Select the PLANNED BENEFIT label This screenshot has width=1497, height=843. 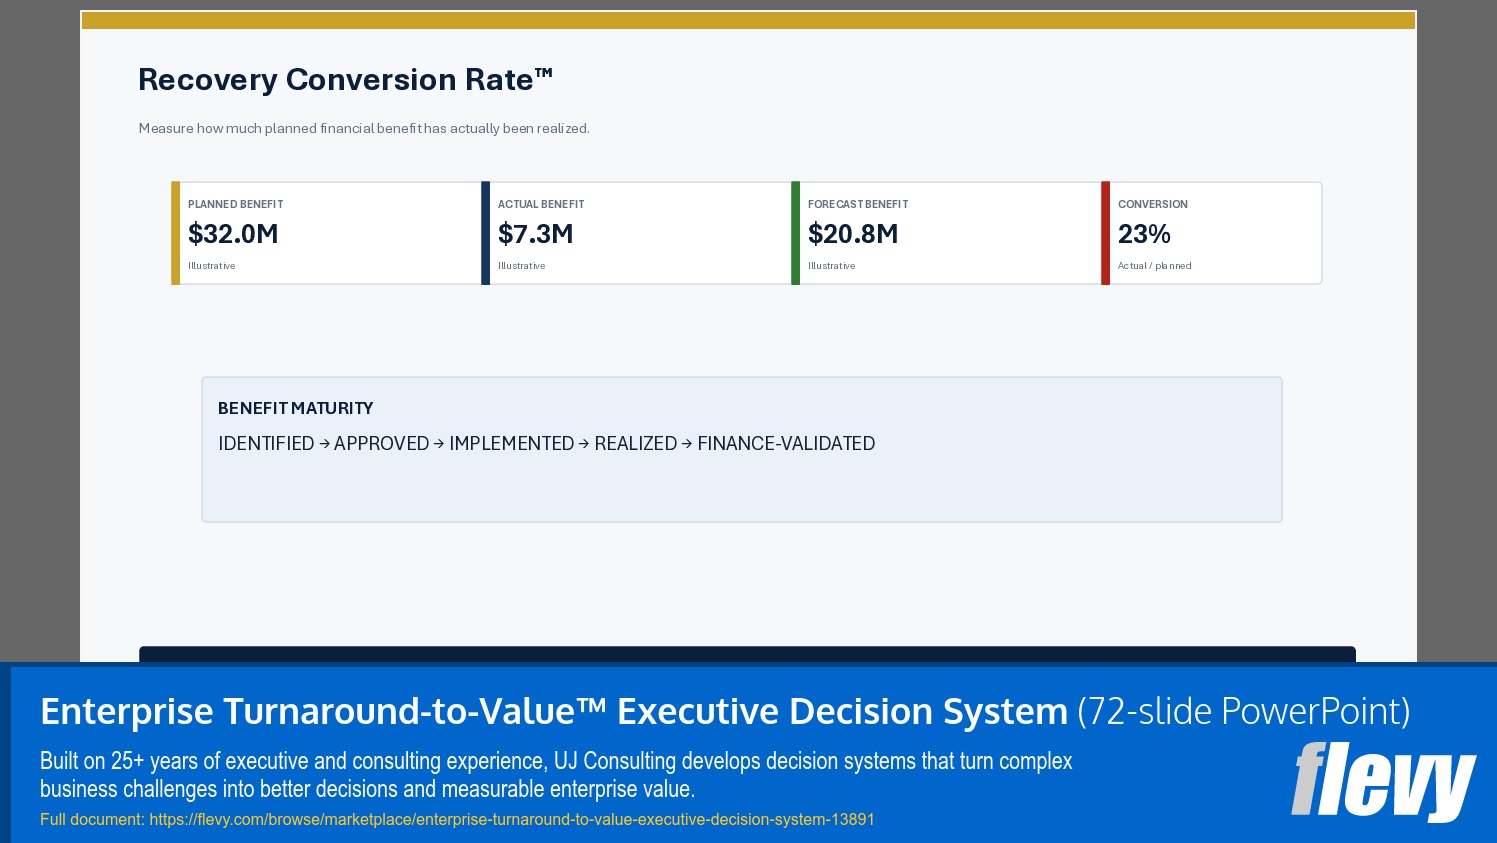click(236, 204)
